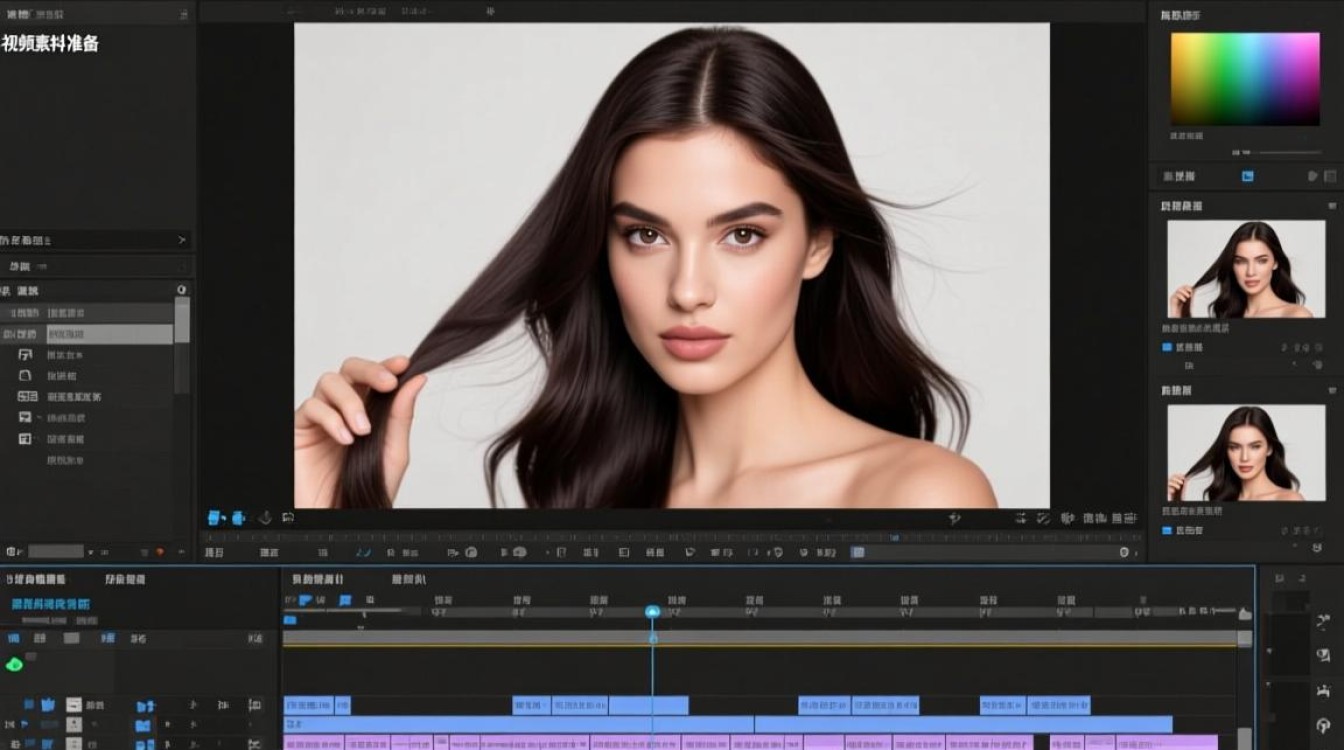The image size is (1344, 750).
Task: Collapse the upper thumbnail section in right panel
Action: click(x=1332, y=206)
